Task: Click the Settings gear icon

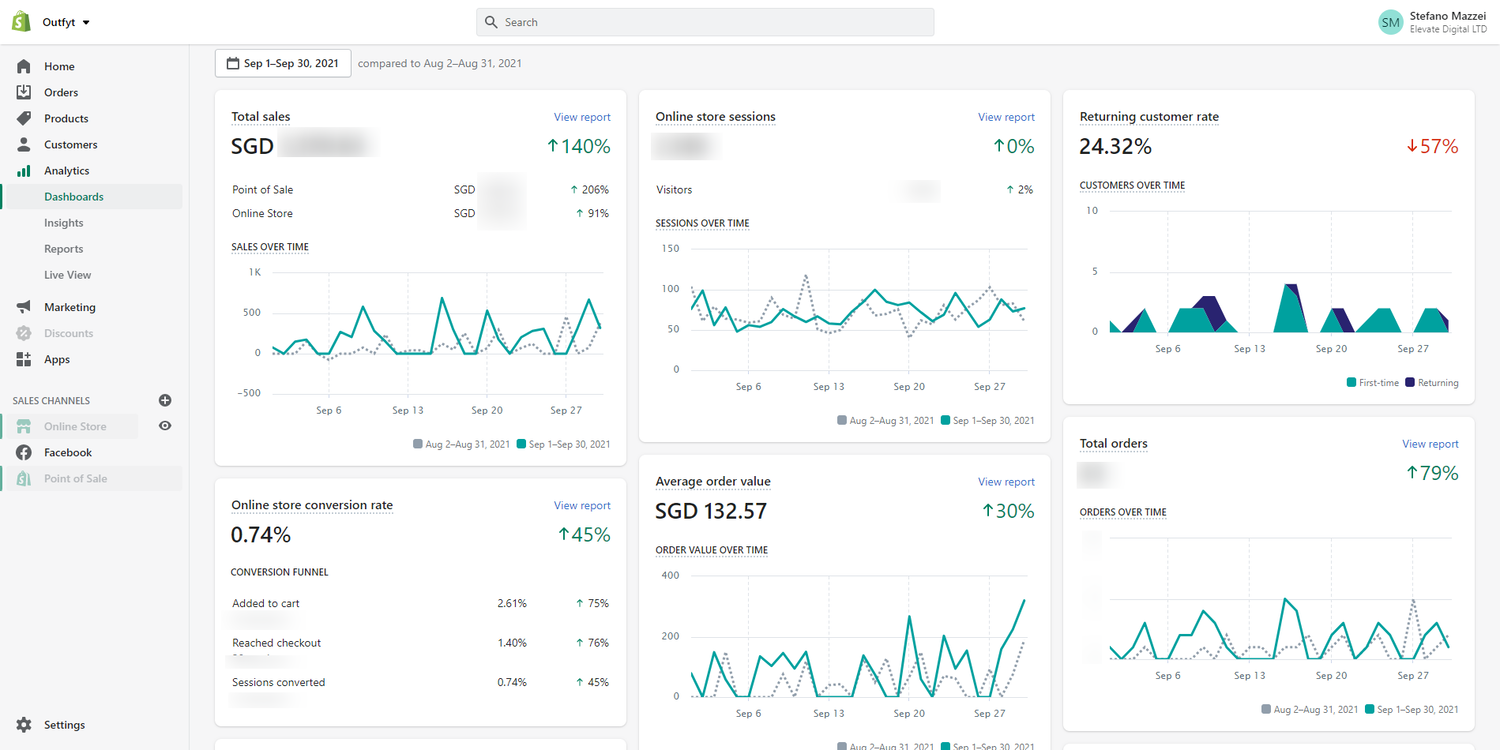Action: point(24,725)
